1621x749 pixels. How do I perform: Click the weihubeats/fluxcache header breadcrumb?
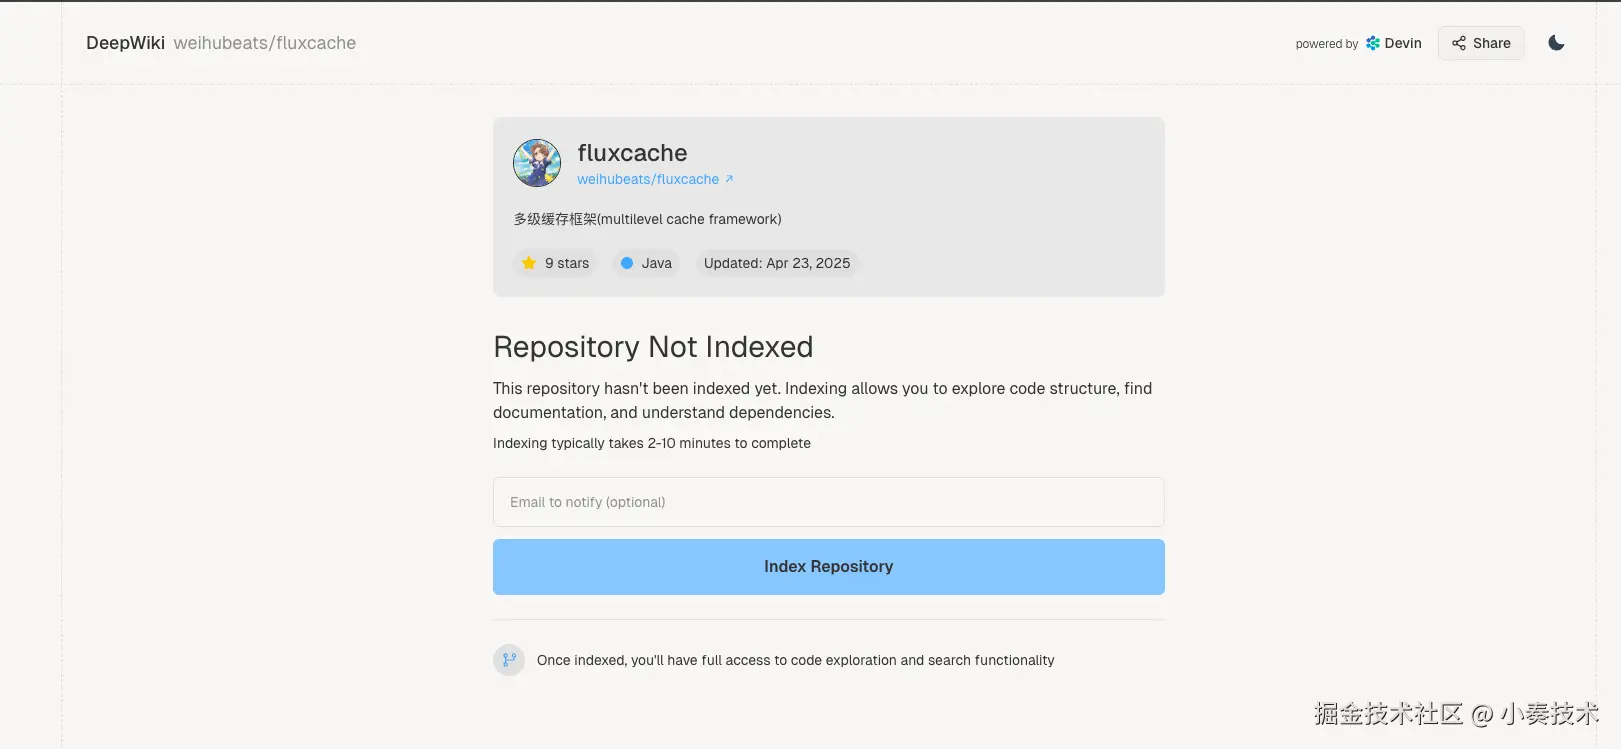(x=265, y=43)
